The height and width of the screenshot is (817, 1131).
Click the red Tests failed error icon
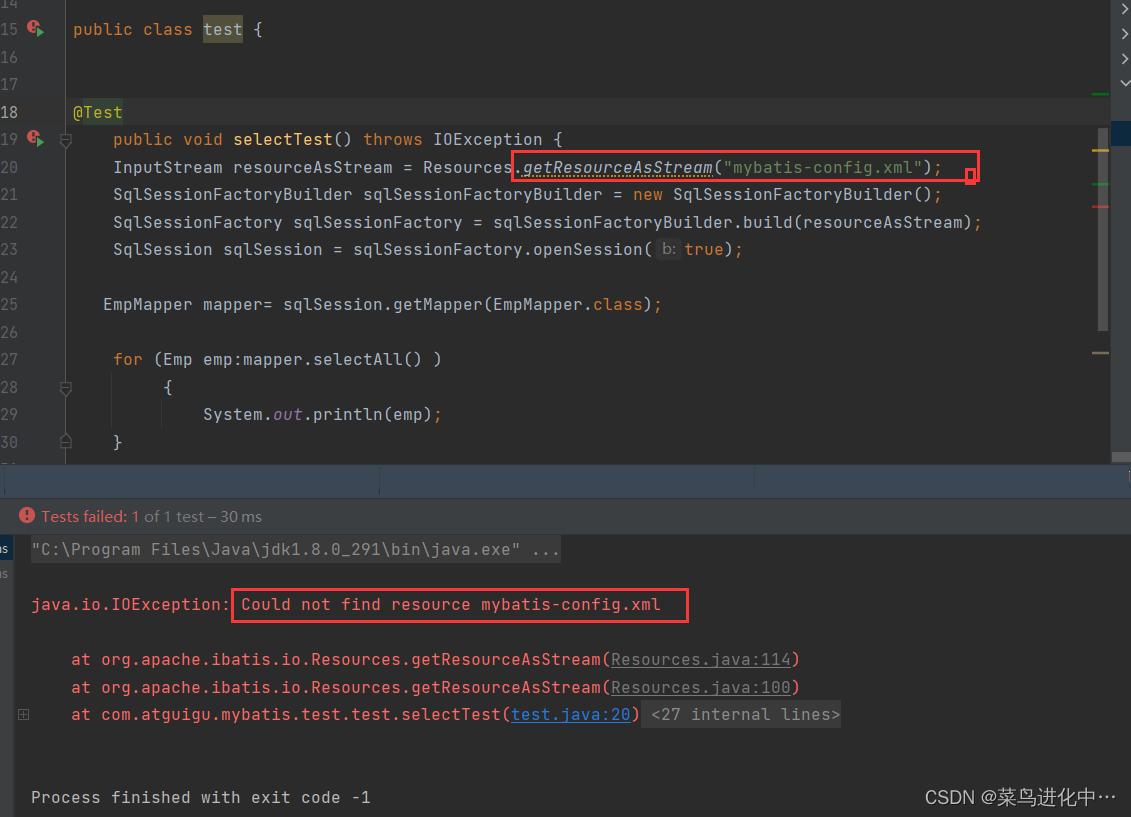[25, 517]
